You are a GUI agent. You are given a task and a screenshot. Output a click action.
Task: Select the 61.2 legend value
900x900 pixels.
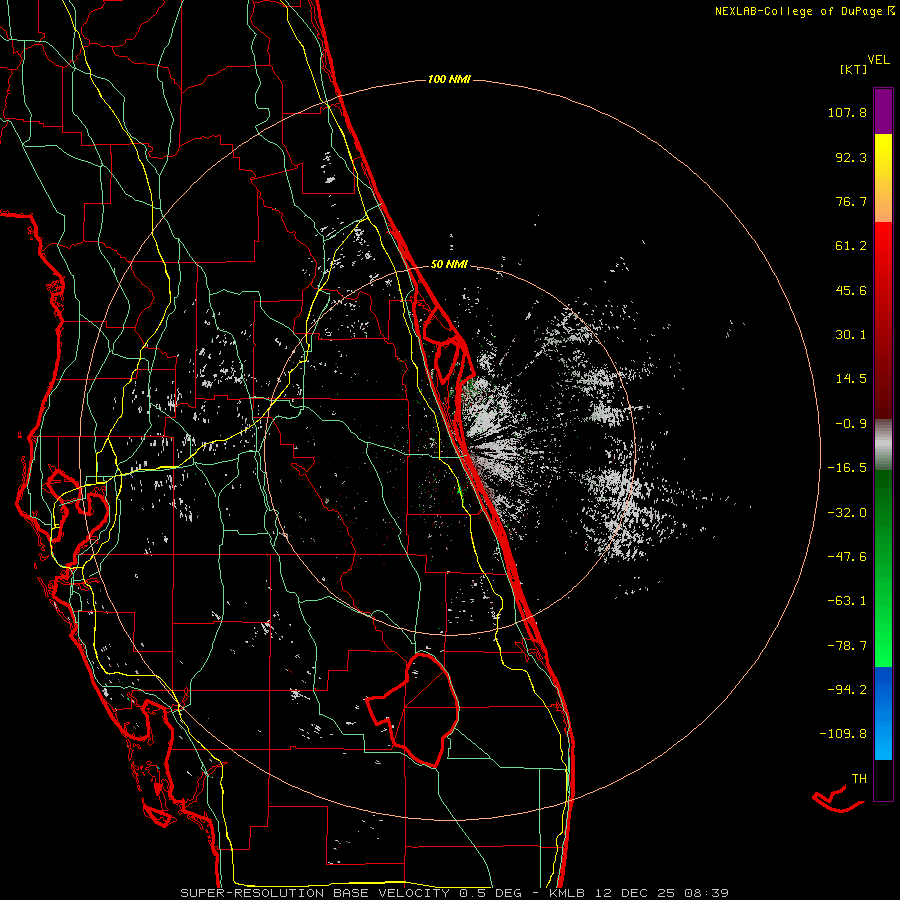tap(851, 246)
